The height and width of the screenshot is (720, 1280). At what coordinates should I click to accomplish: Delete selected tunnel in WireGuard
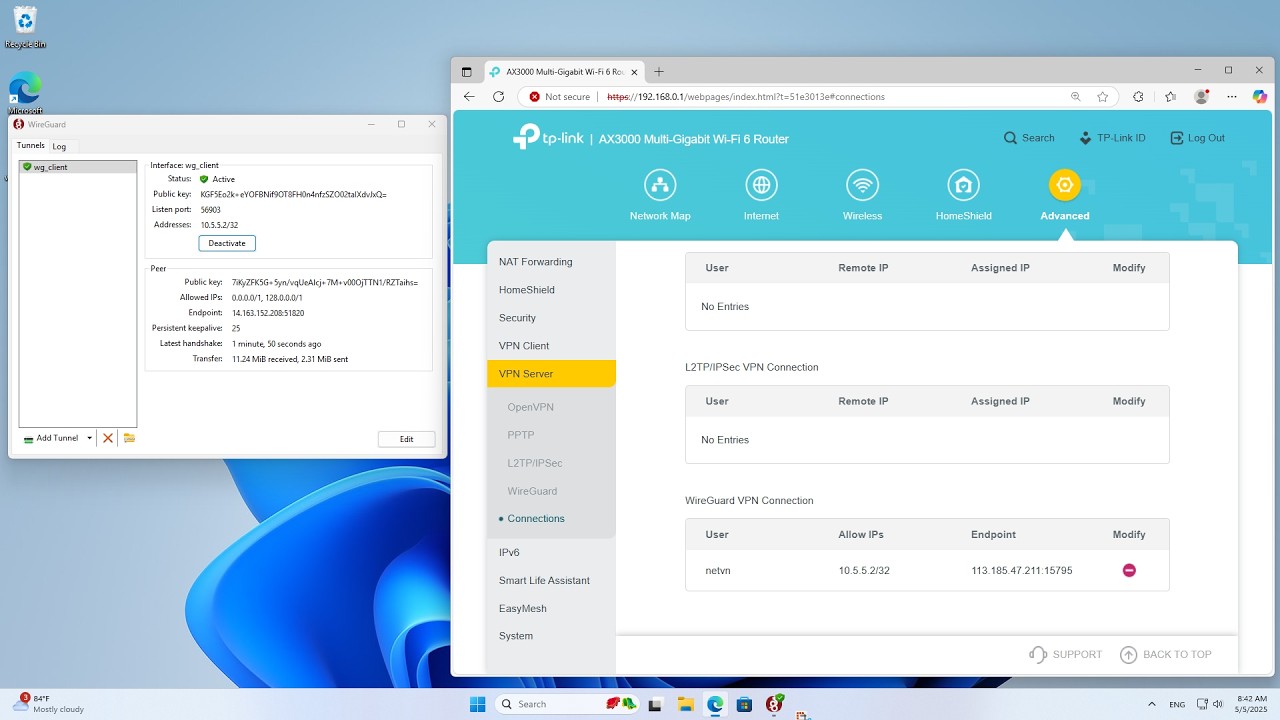tap(108, 438)
